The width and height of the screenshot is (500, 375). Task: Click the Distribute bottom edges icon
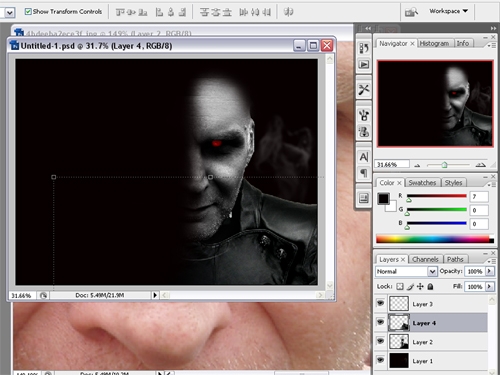tap(227, 12)
